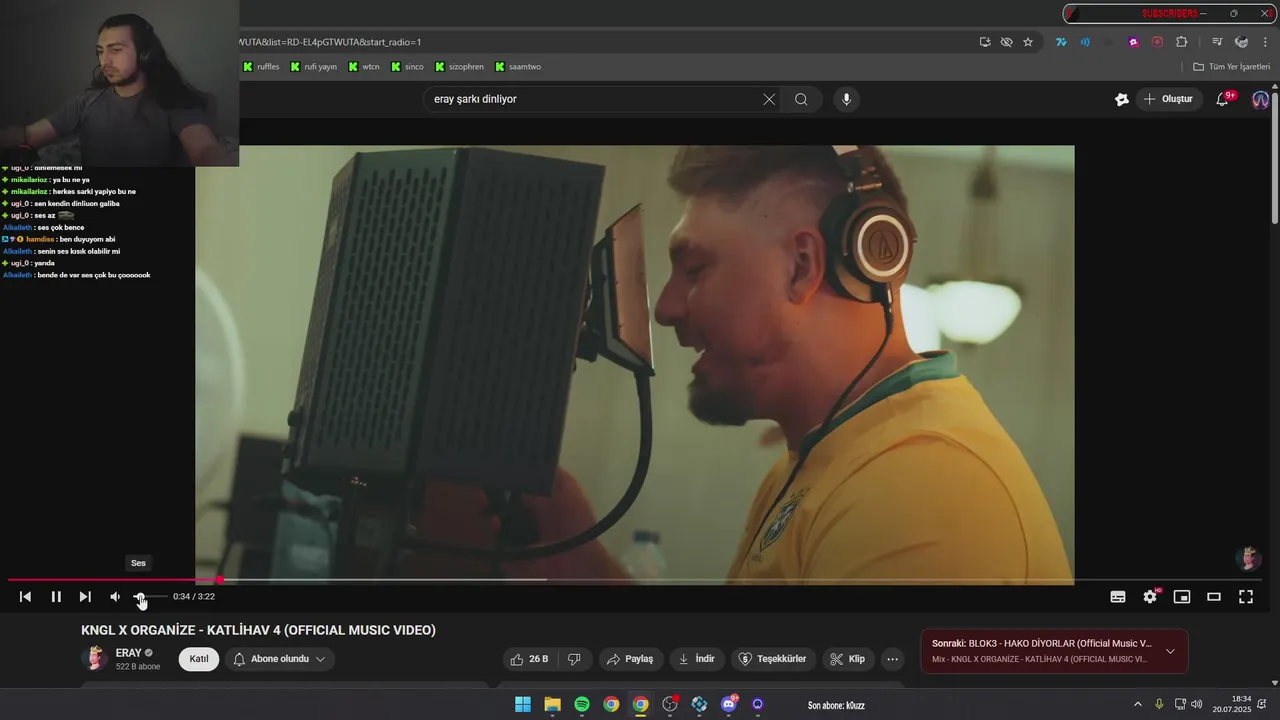Open the 7TV extension icon
Screen dimensions: 1280x720
click(1061, 42)
